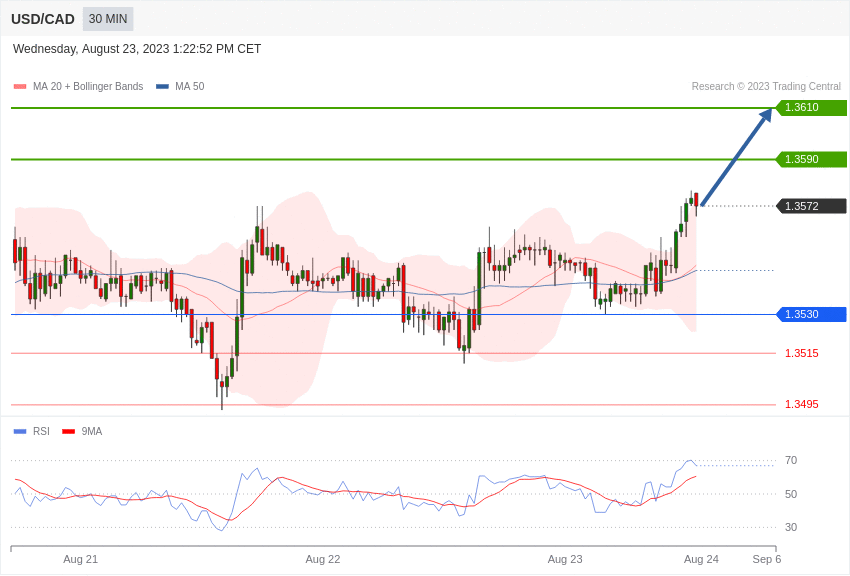Click the 'MA 50' legend label

[190, 87]
